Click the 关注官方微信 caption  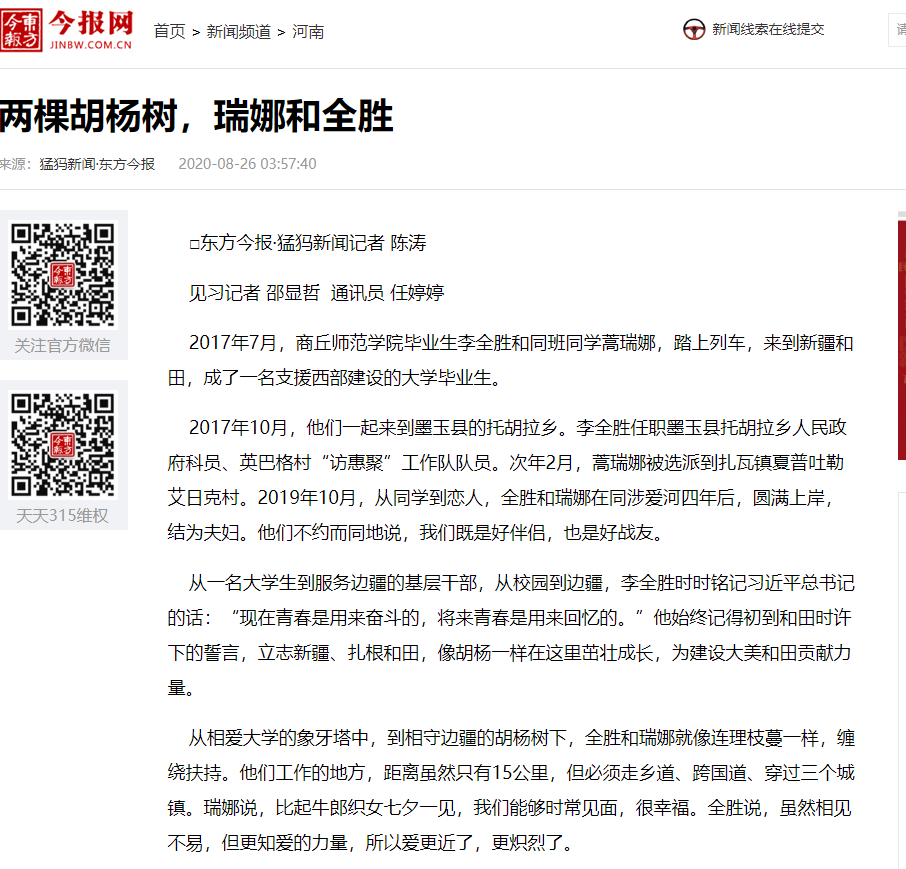click(63, 346)
